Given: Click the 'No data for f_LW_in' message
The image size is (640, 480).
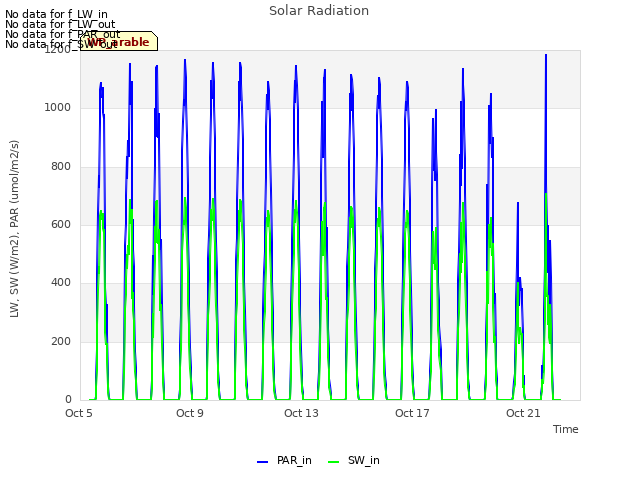Looking at the screenshot, I should click(56, 14).
